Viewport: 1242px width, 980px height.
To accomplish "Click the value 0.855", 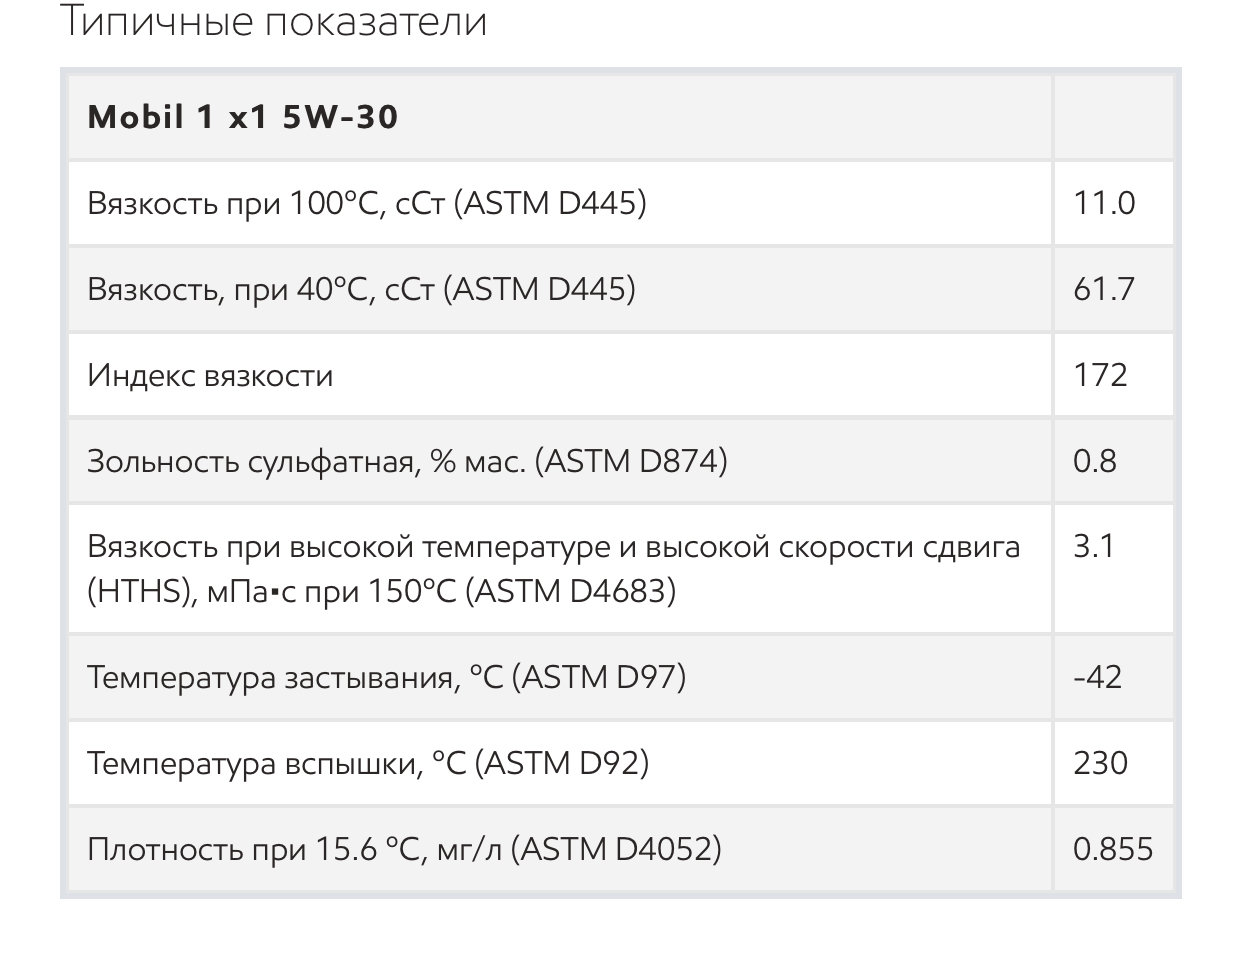I will pyautogui.click(x=1113, y=850).
